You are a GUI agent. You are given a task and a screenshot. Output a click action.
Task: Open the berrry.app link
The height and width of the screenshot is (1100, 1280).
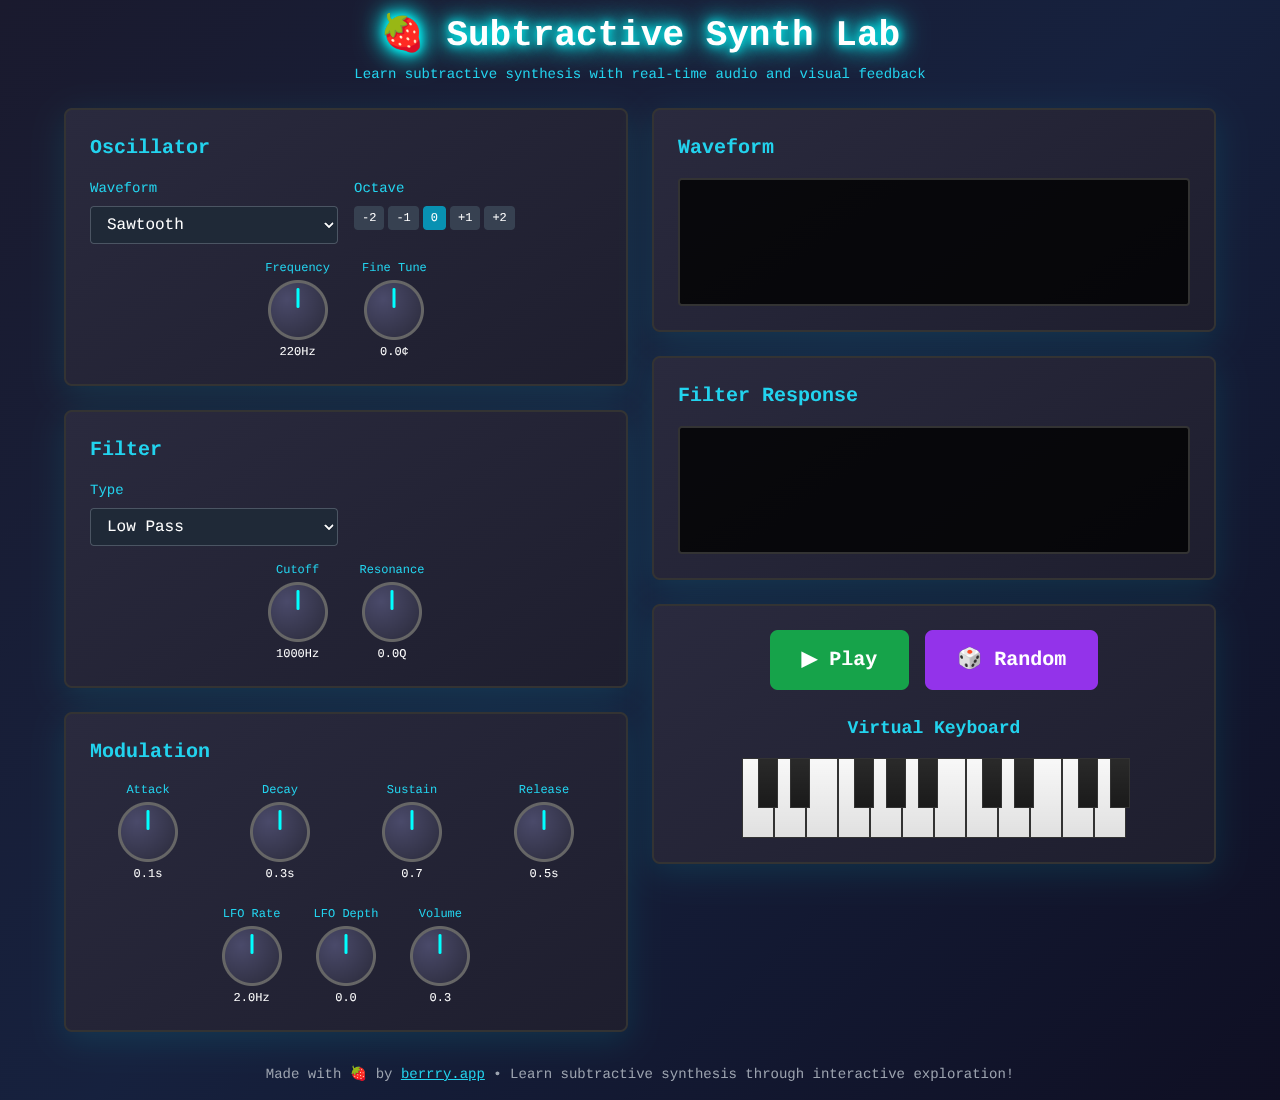442,1074
